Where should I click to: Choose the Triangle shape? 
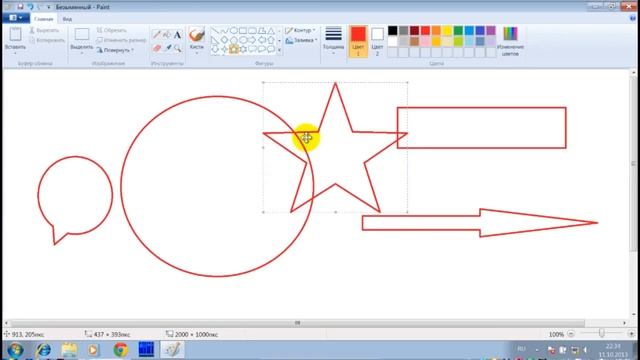271,31
